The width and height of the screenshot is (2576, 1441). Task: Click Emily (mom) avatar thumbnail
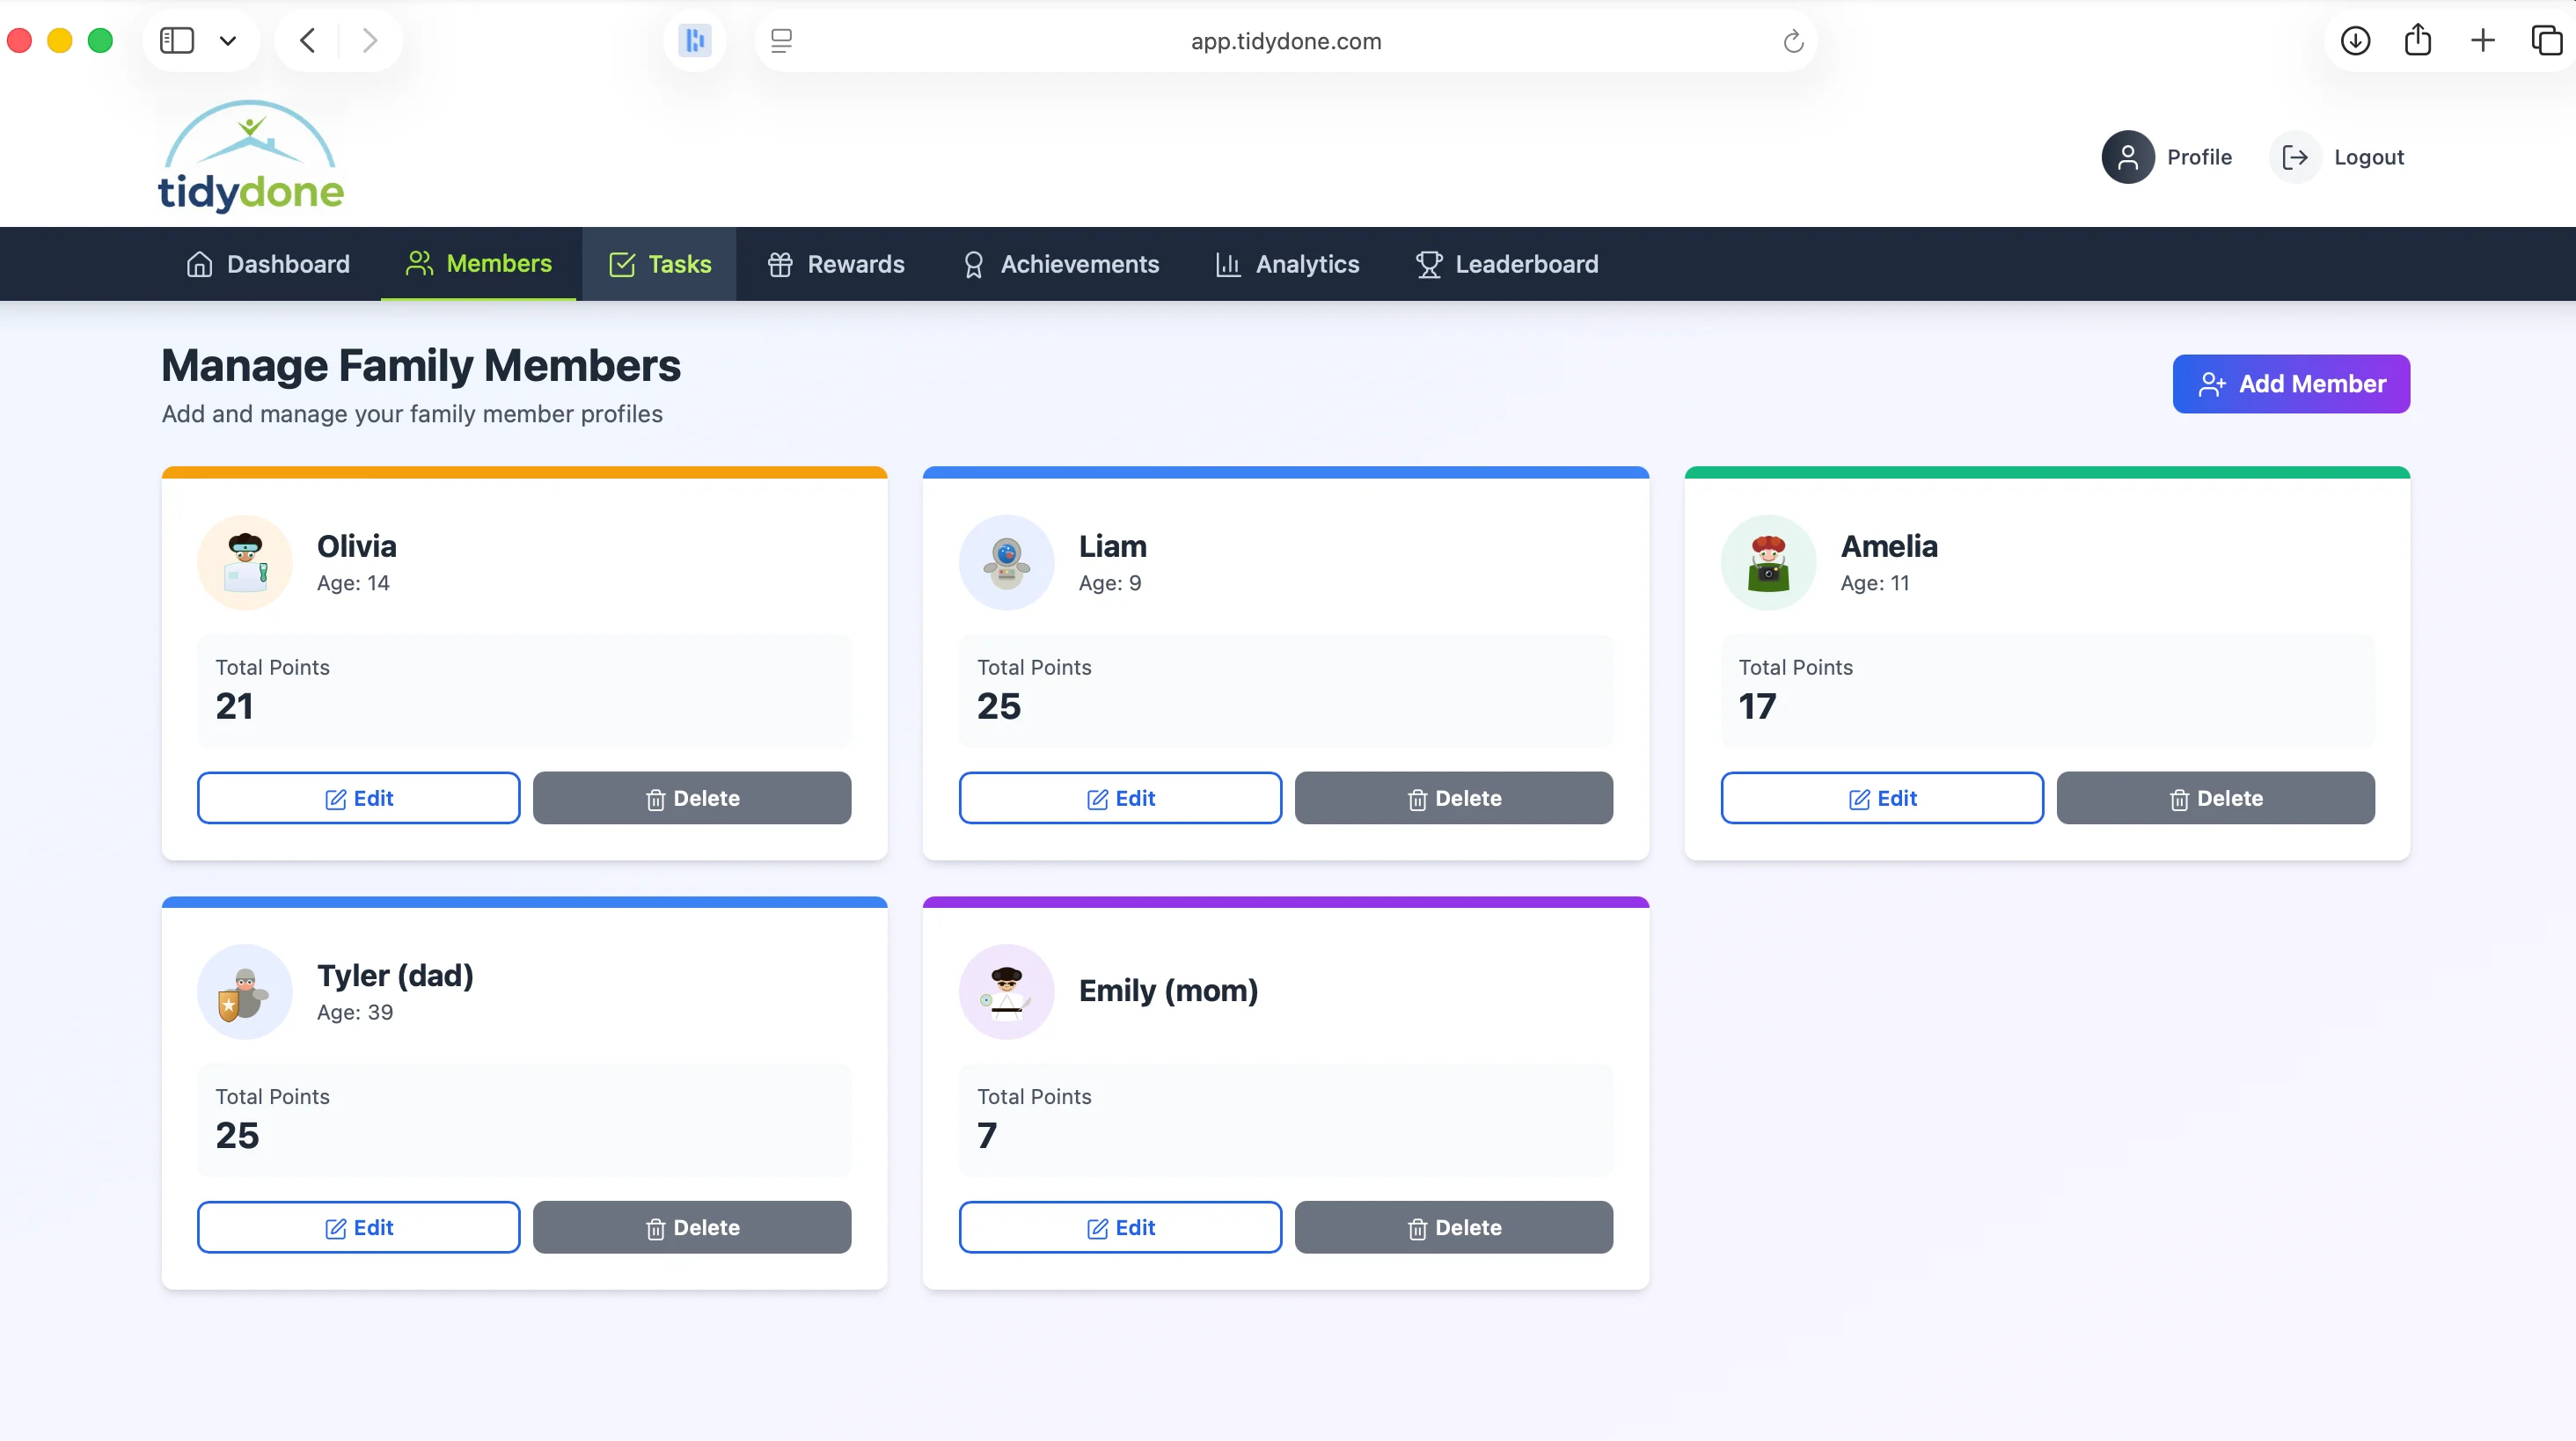tap(1007, 992)
